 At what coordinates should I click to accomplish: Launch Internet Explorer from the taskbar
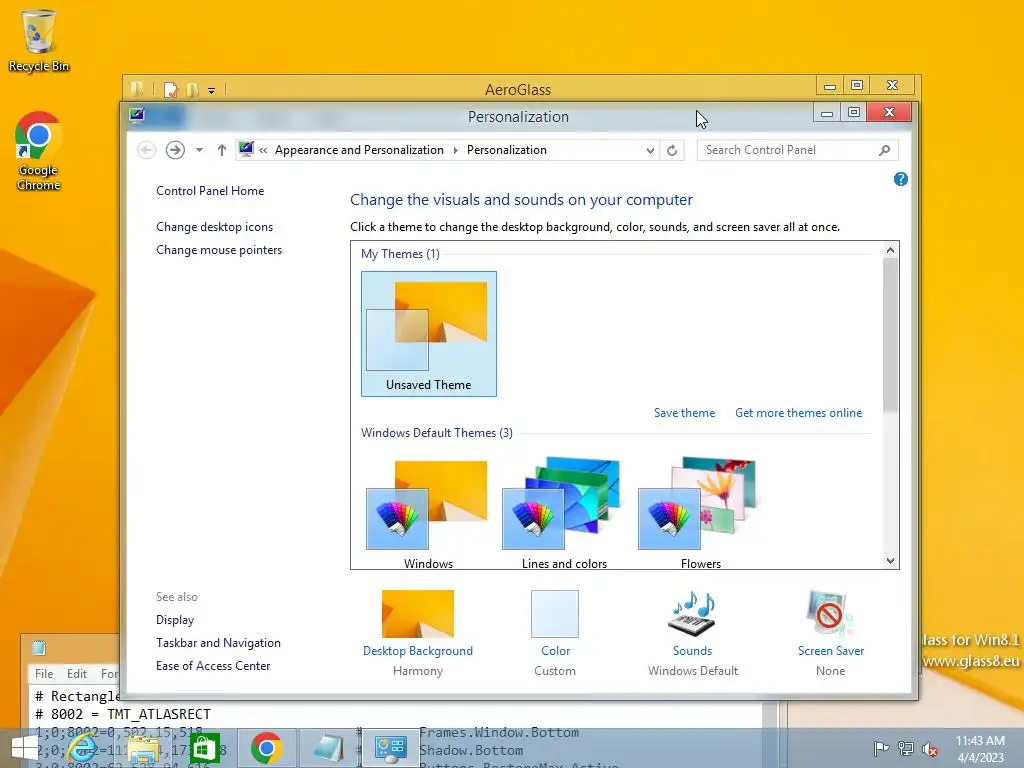84,748
